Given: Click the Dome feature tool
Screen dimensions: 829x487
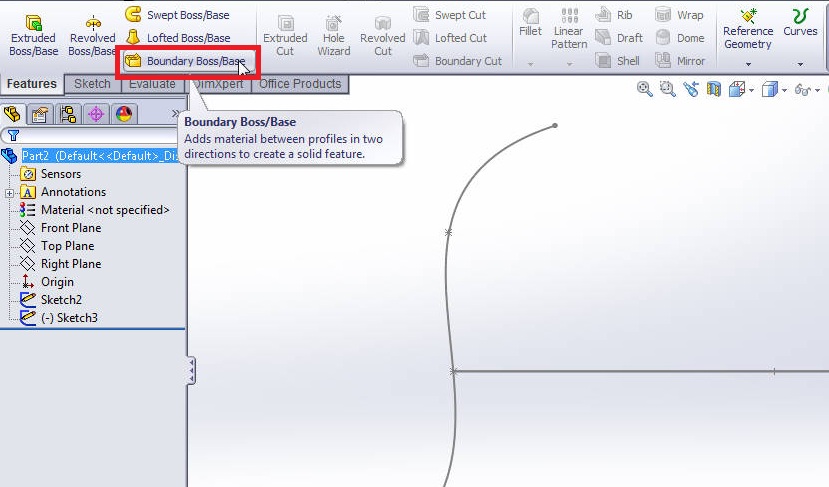Looking at the screenshot, I should (679, 38).
